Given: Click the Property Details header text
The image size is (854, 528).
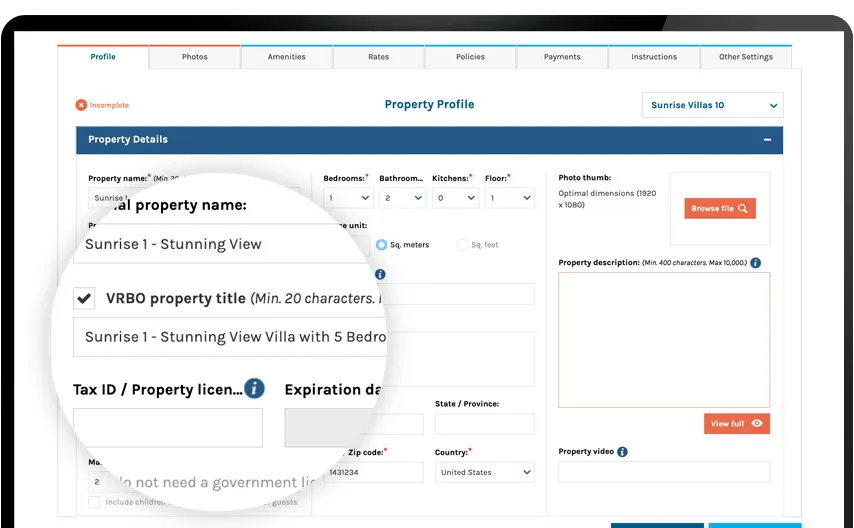Looking at the screenshot, I should coord(128,139).
